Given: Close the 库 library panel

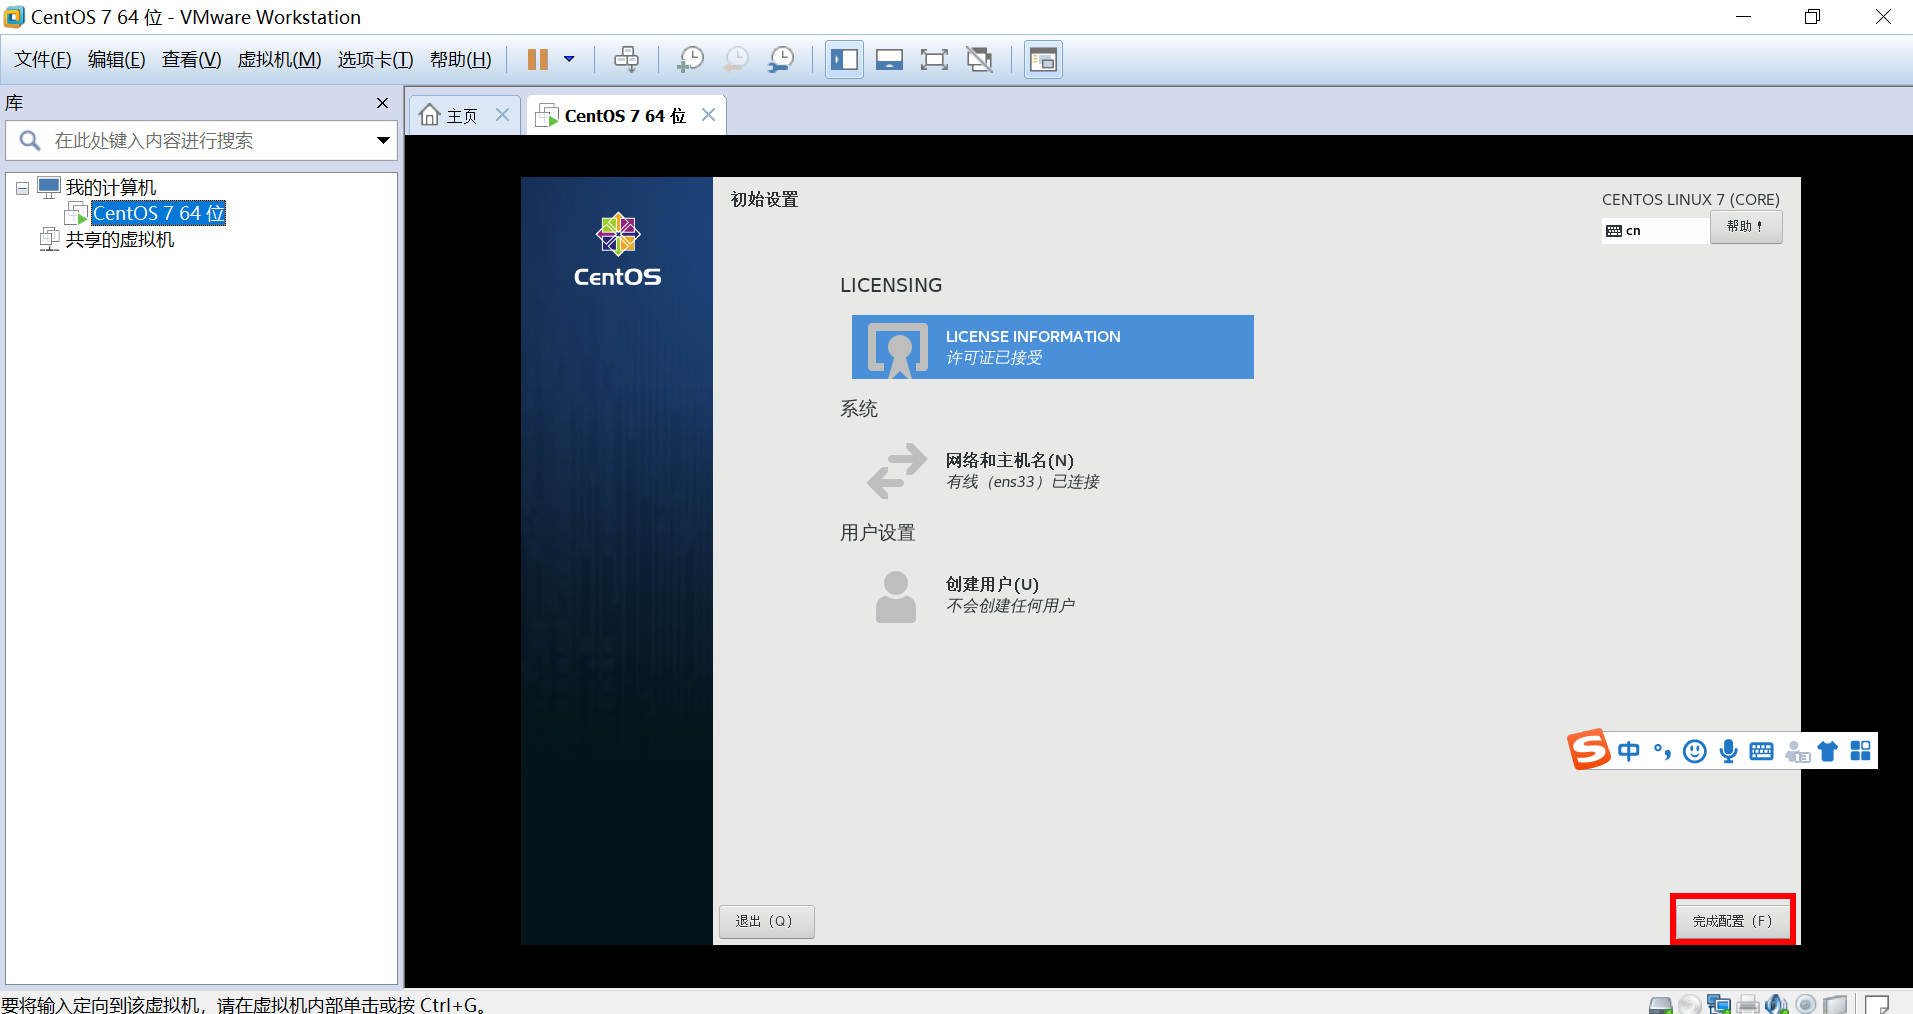Looking at the screenshot, I should (x=382, y=103).
